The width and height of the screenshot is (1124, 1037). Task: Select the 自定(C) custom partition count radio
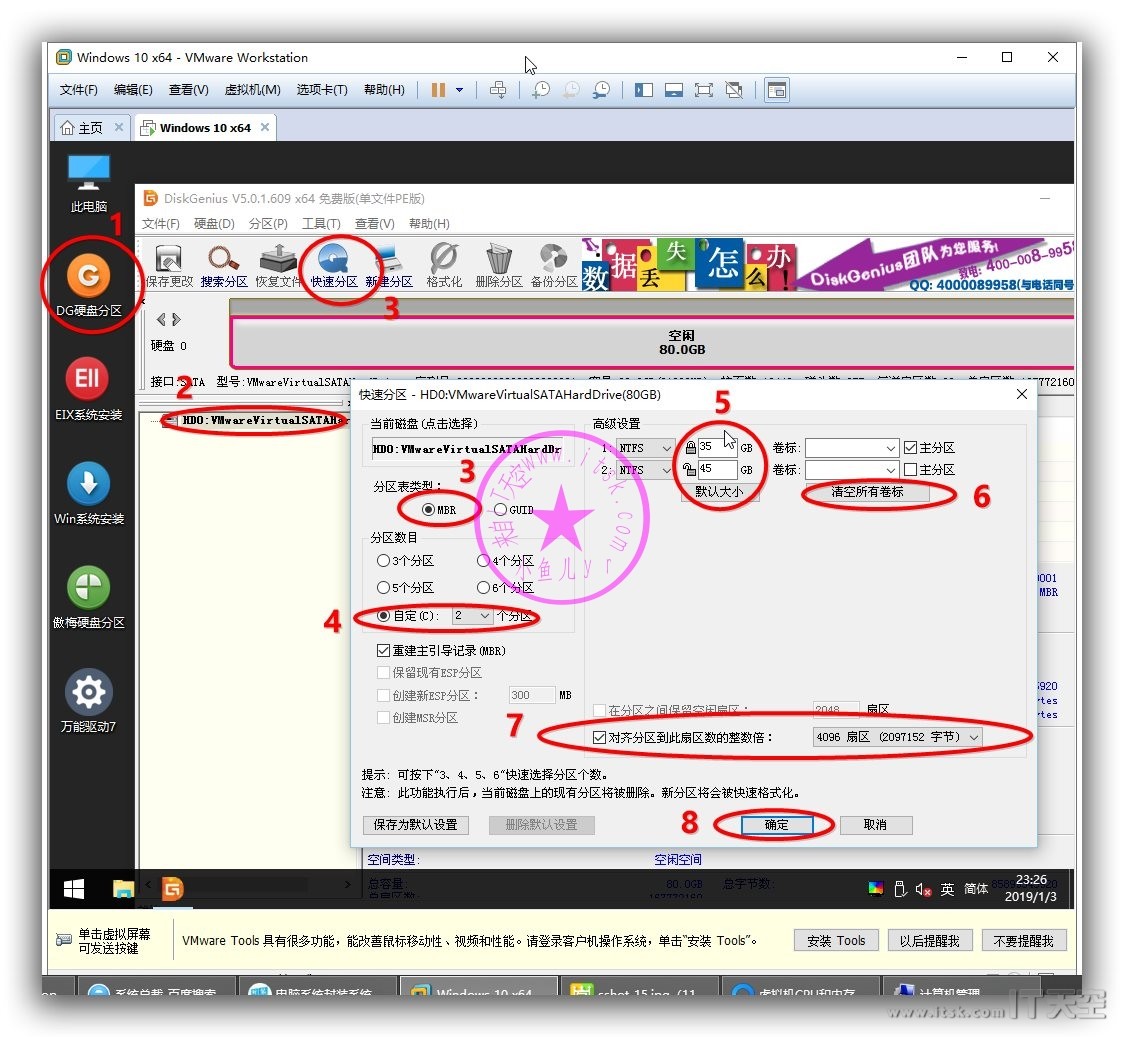(x=384, y=616)
